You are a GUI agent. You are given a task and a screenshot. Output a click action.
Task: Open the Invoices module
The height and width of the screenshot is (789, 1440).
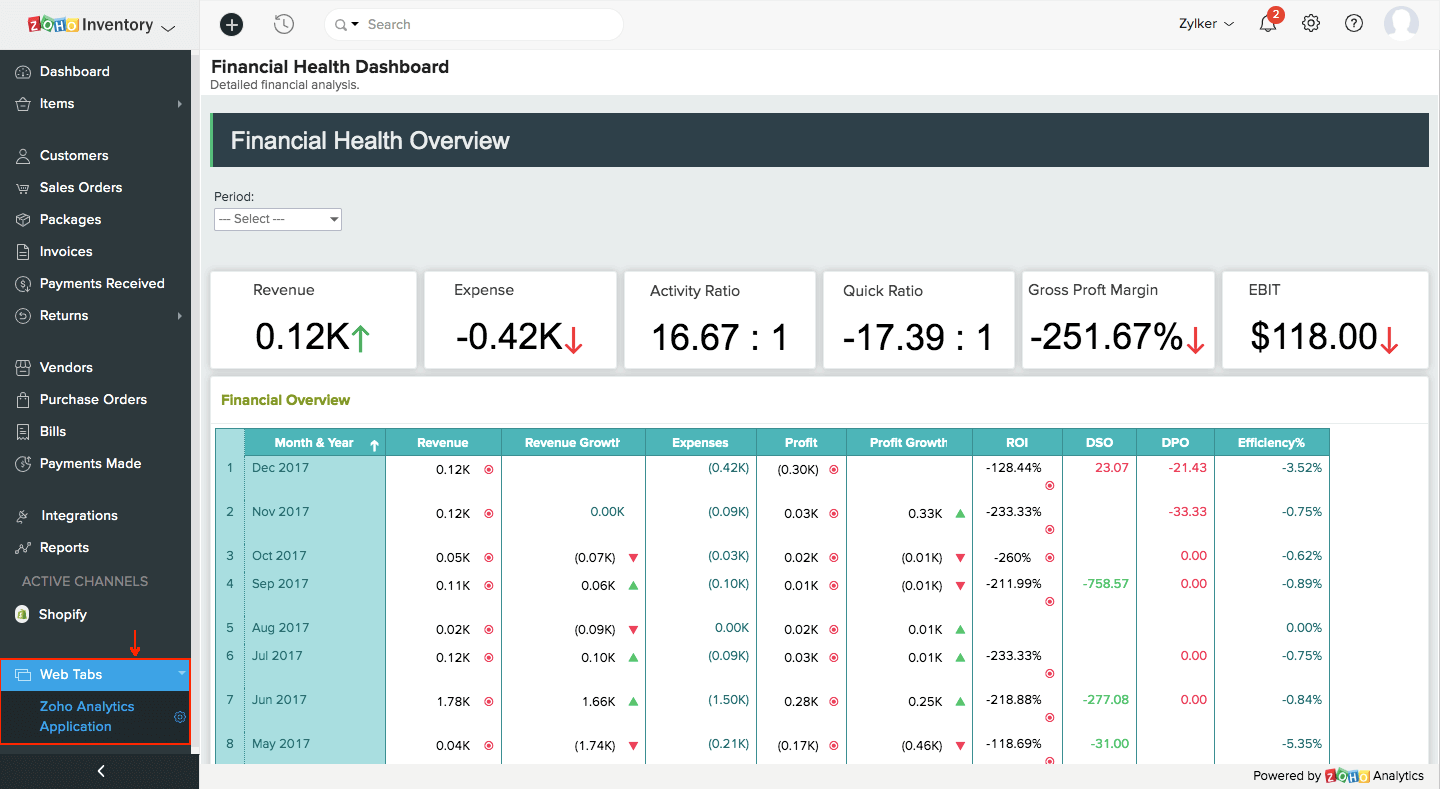[66, 252]
